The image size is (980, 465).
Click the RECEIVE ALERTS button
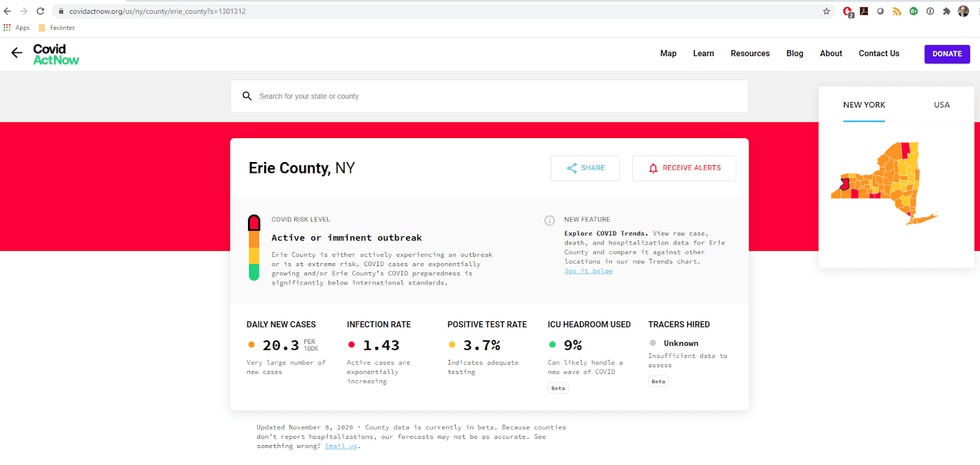click(x=684, y=168)
